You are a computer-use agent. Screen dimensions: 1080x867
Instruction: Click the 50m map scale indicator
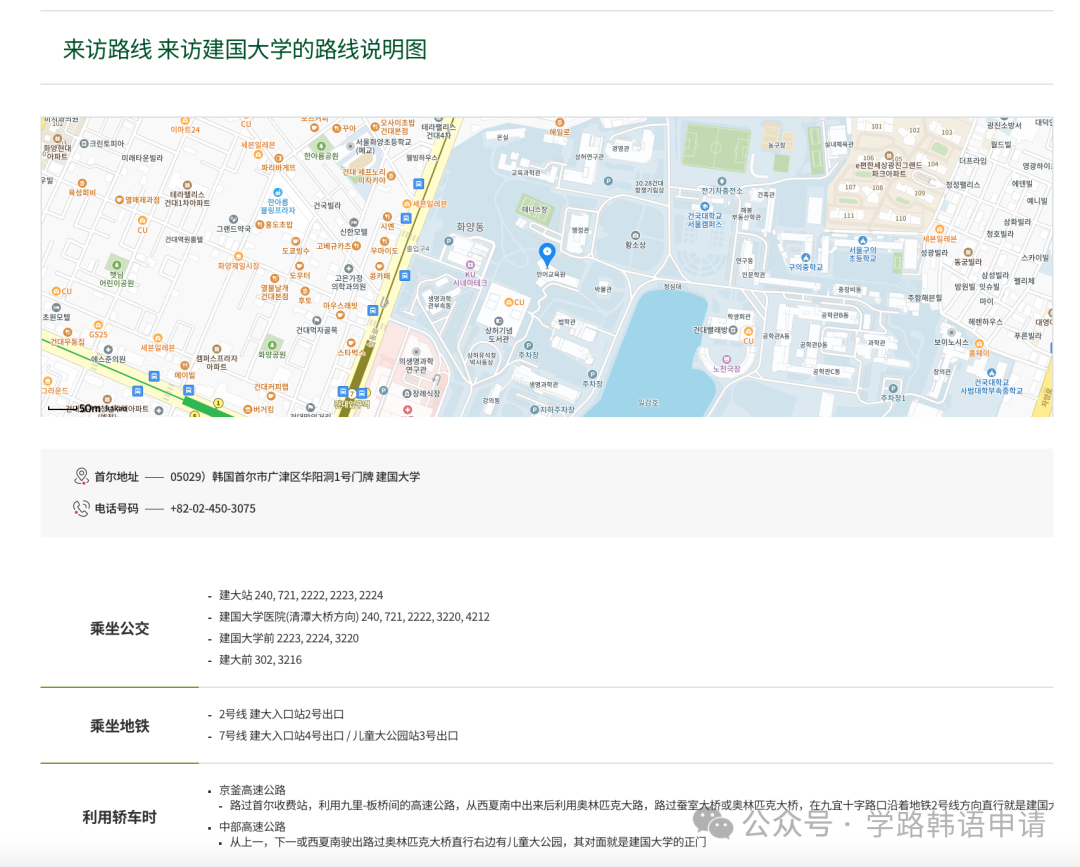point(76,408)
